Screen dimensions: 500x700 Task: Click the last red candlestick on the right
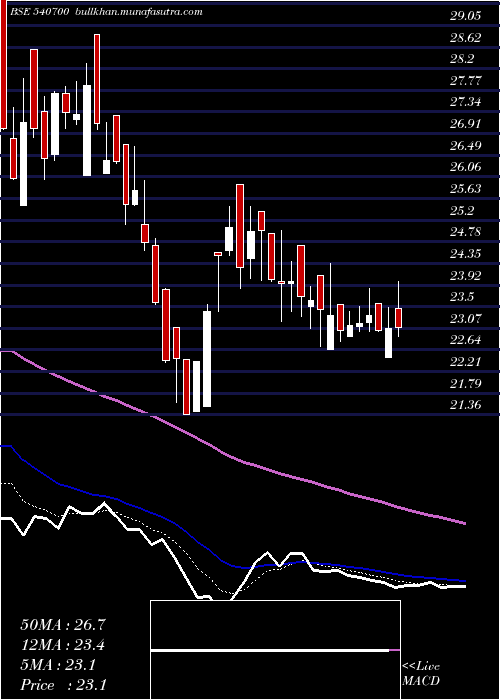coord(398,318)
